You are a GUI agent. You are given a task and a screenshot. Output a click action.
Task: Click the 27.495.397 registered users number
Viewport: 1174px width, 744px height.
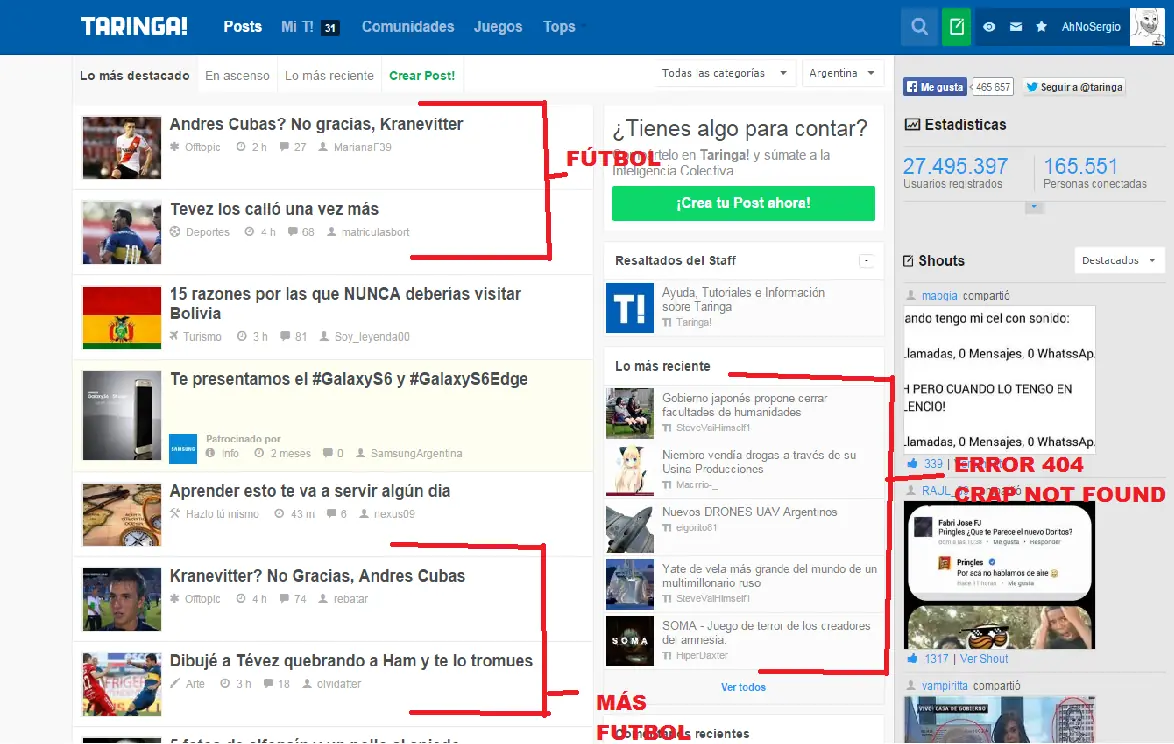[955, 165]
